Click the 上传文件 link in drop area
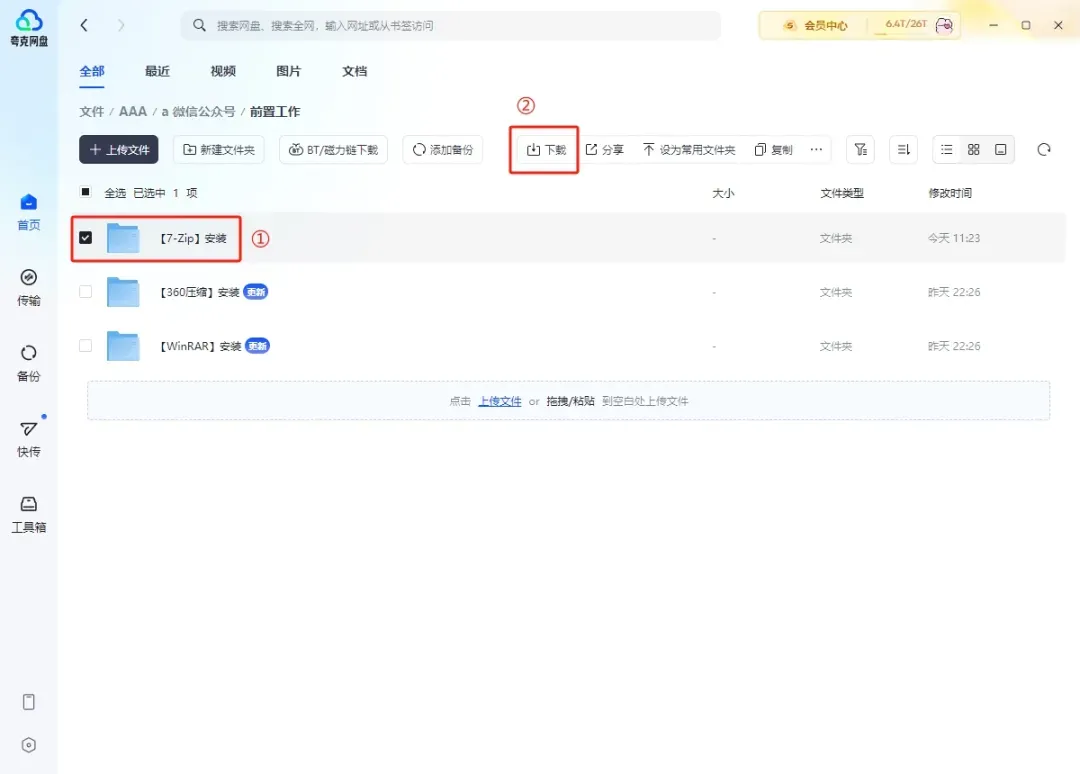 click(x=500, y=401)
